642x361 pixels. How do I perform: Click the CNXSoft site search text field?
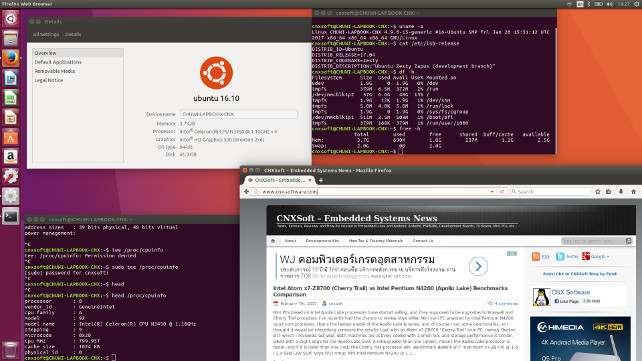click(x=593, y=241)
